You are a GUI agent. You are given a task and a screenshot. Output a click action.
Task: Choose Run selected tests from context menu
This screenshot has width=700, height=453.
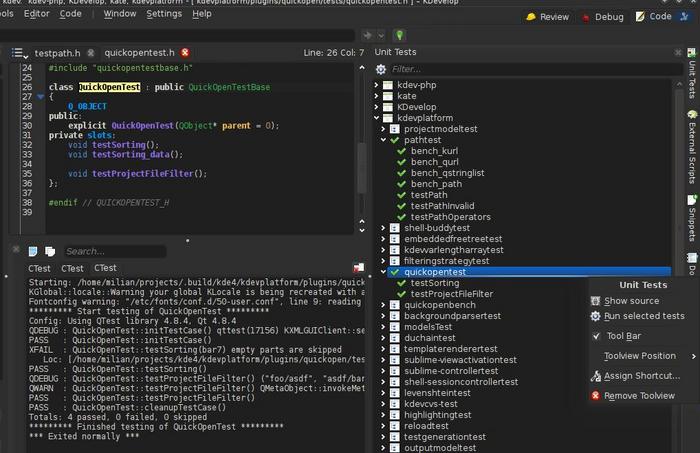[644, 316]
